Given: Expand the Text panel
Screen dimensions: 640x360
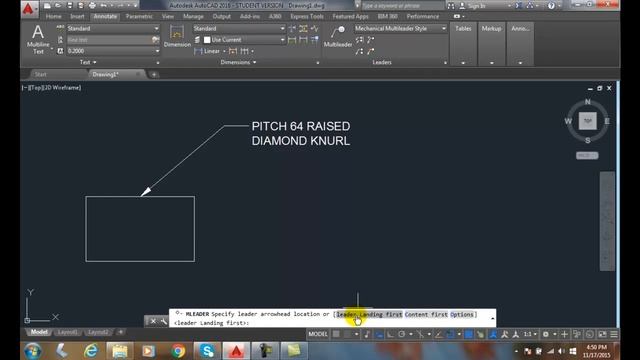Looking at the screenshot, I should [x=88, y=62].
